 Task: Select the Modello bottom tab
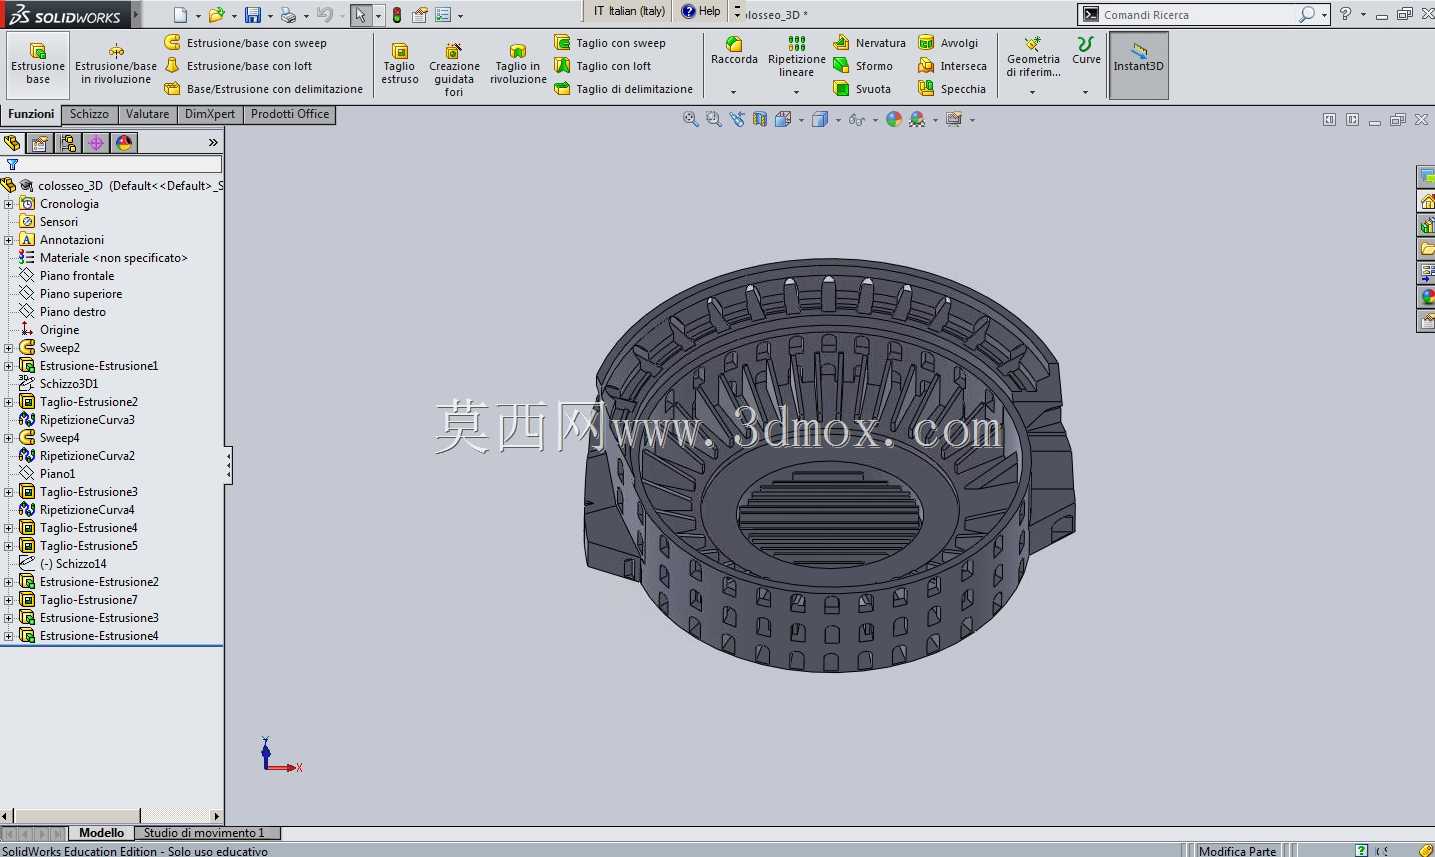point(102,833)
